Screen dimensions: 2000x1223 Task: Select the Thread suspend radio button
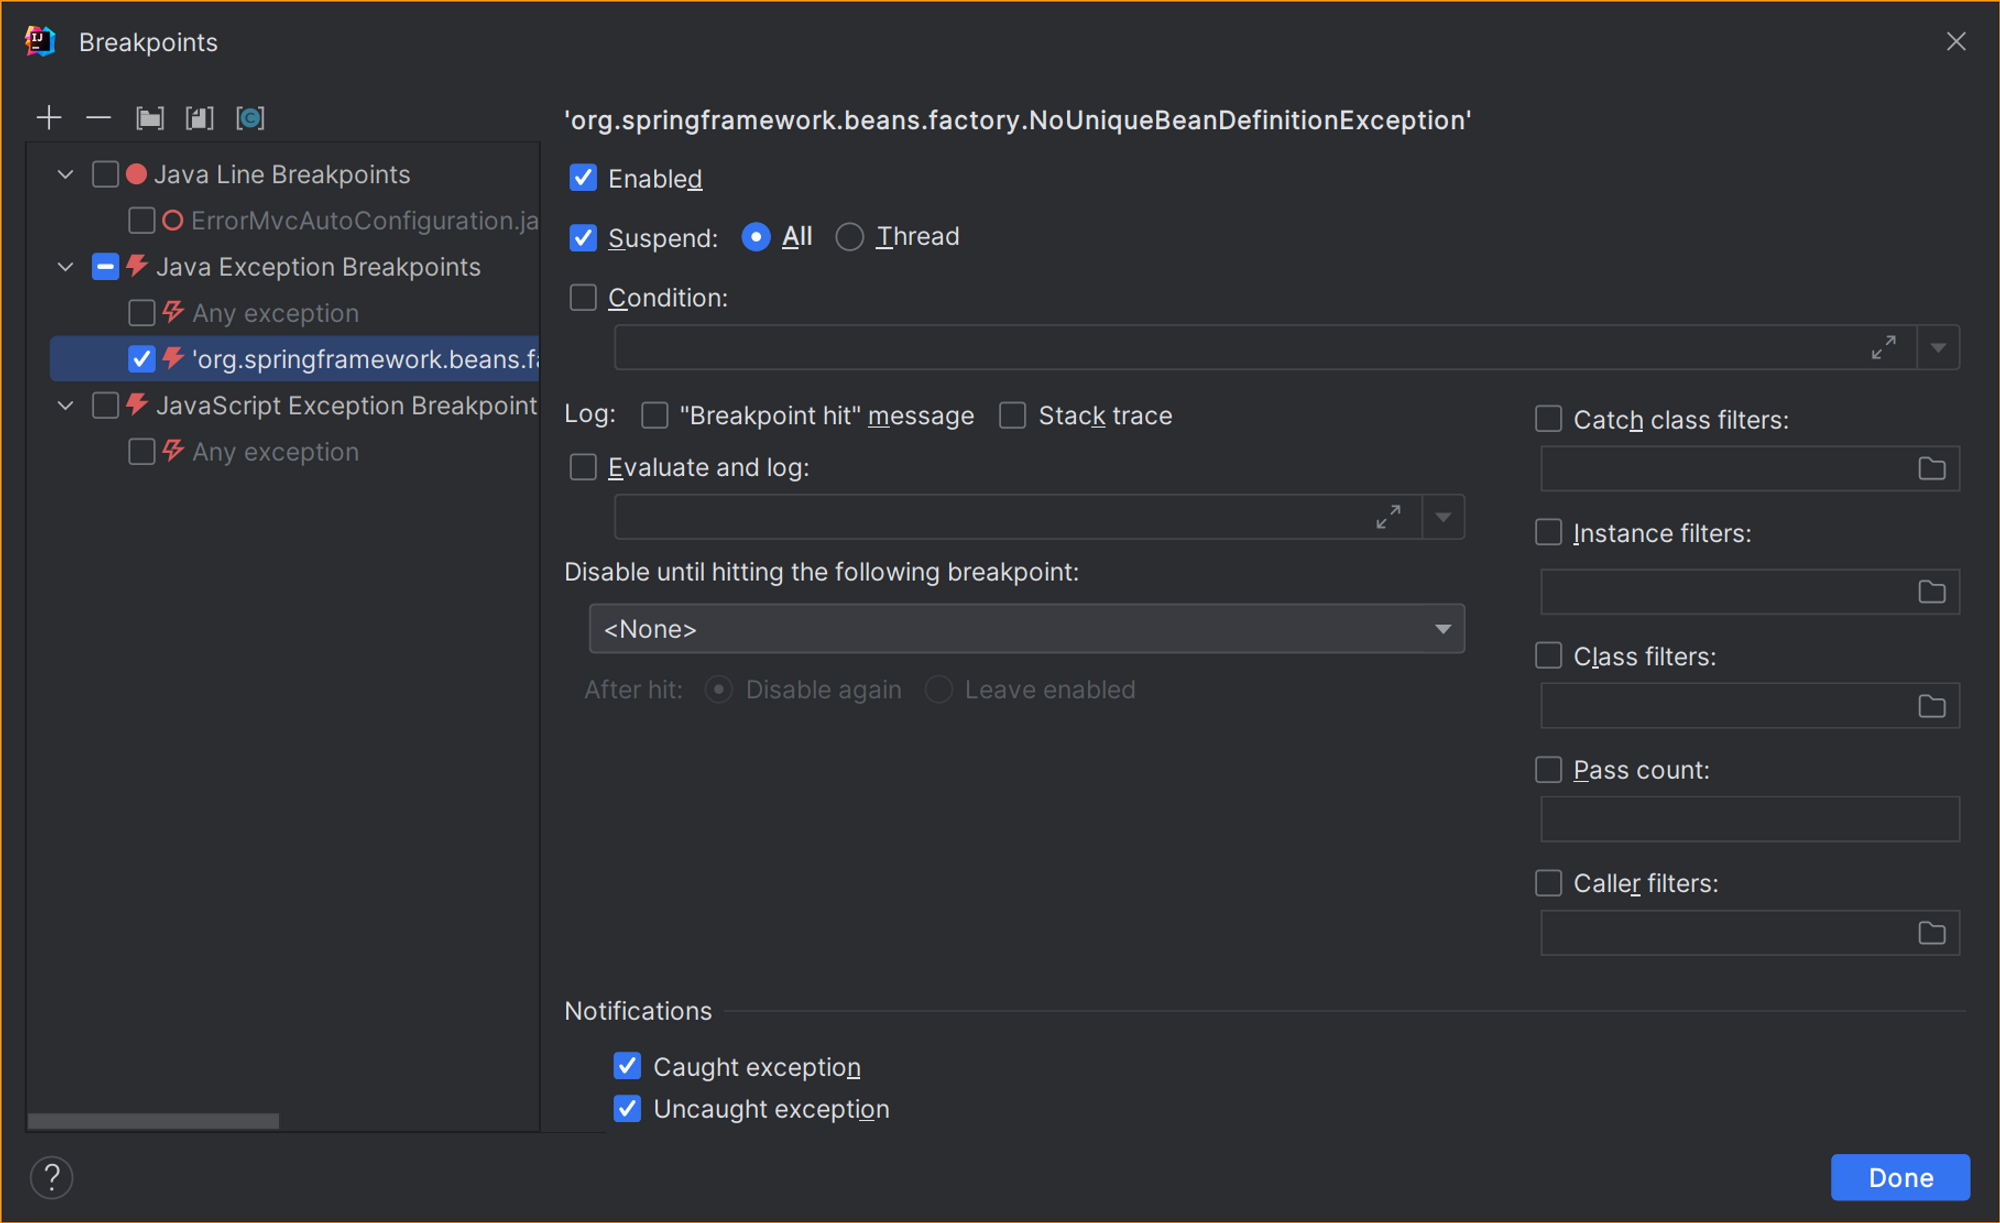[x=850, y=237]
